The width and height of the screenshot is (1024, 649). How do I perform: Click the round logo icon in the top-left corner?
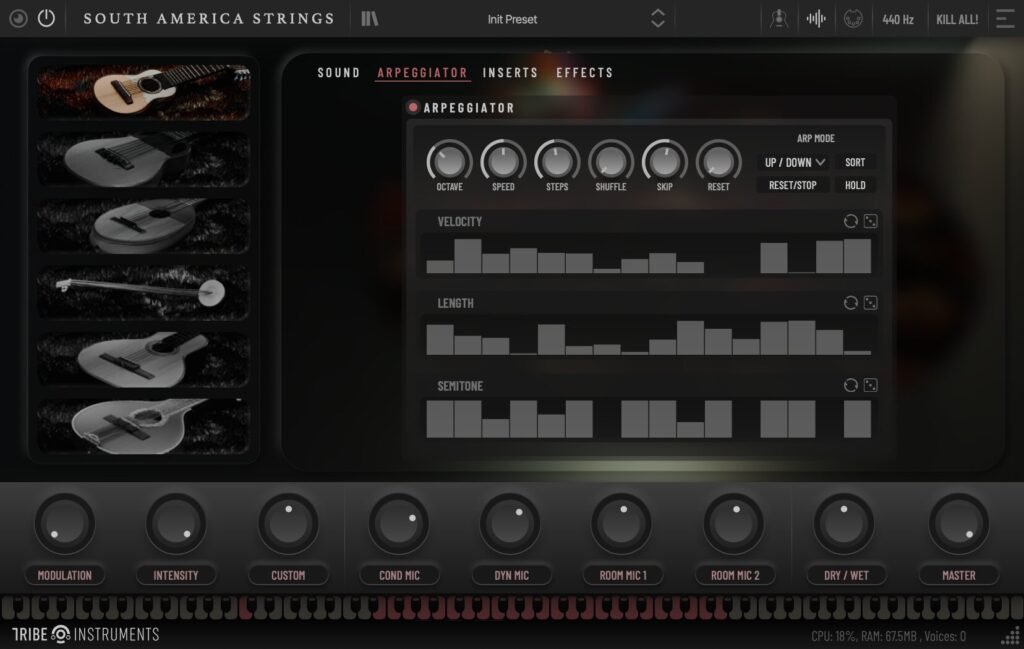pyautogui.click(x=18, y=18)
